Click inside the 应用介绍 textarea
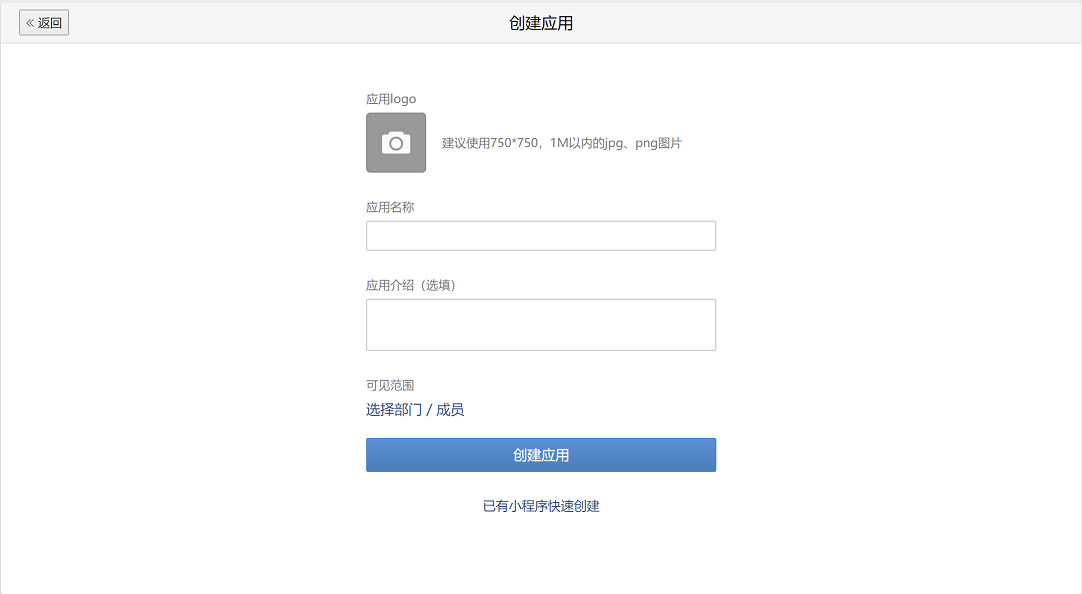The image size is (1082, 594). pos(541,325)
